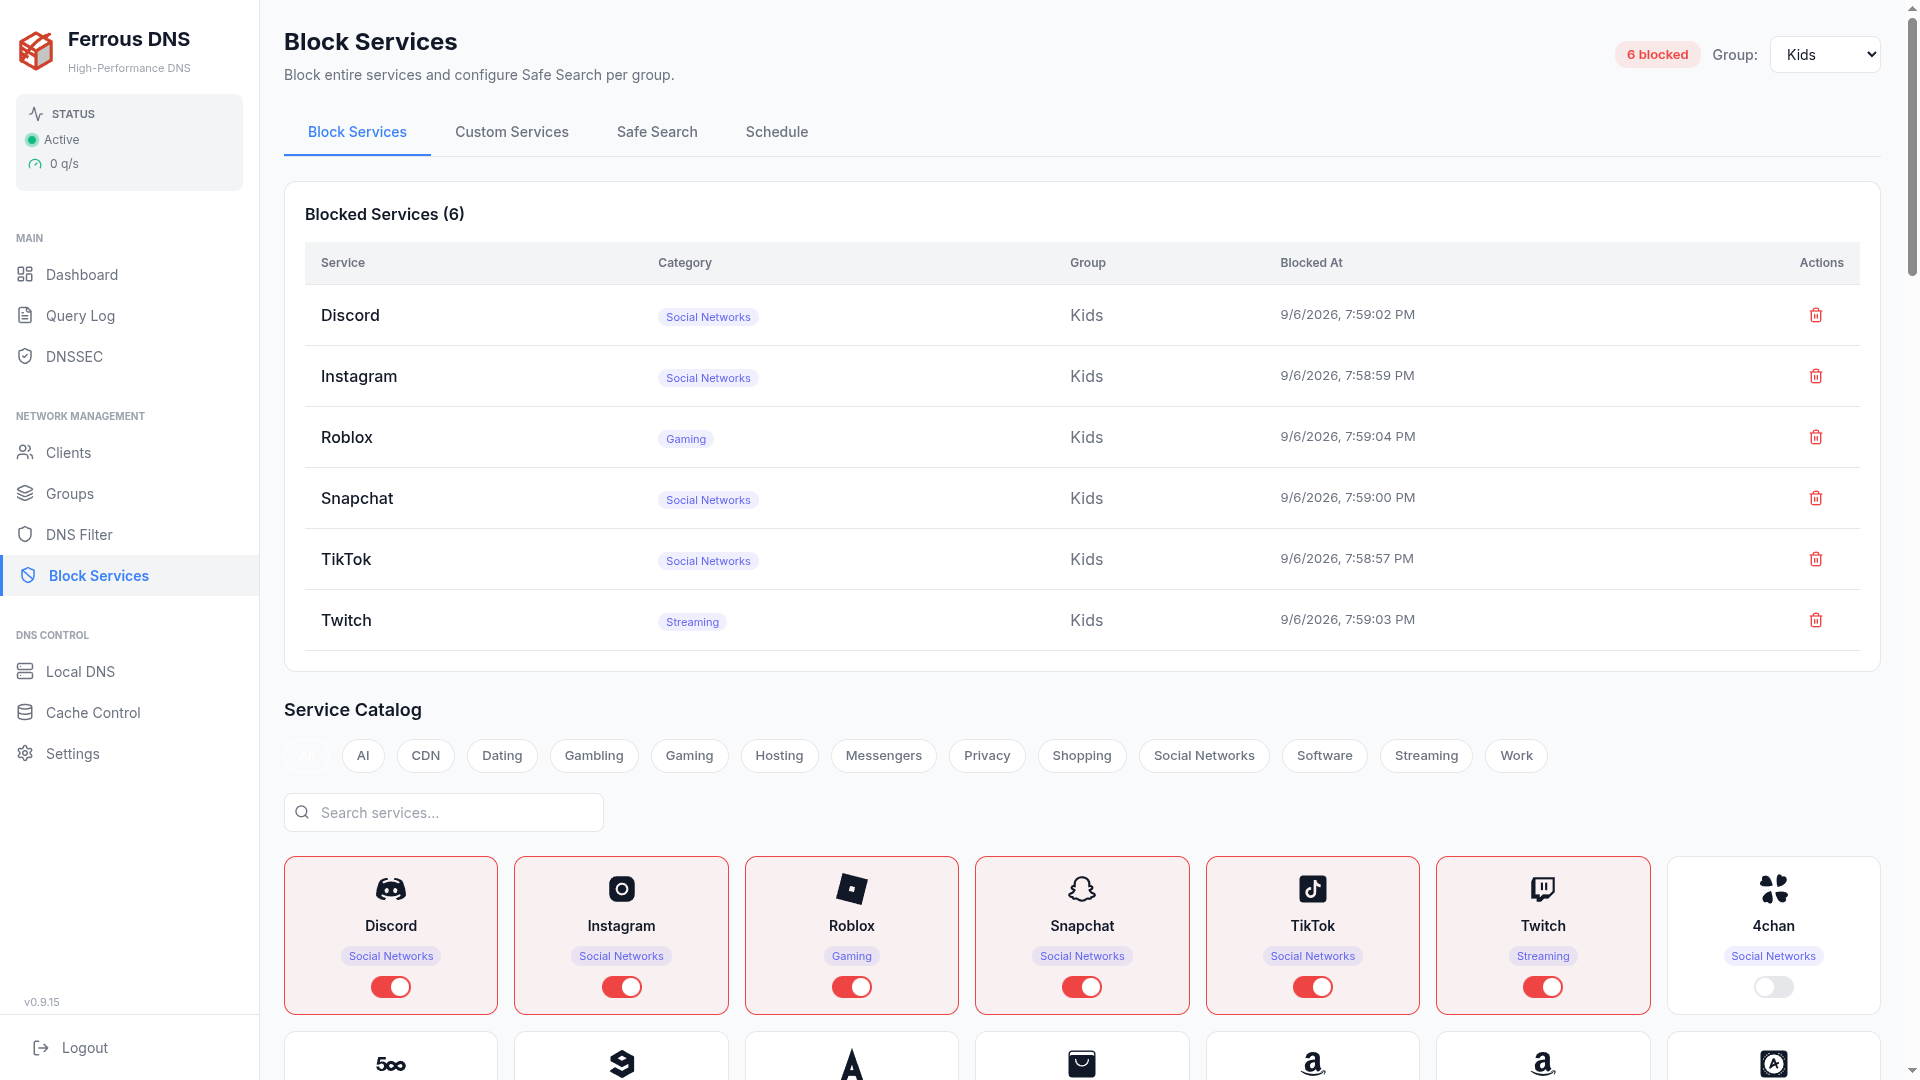The width and height of the screenshot is (1920, 1080).
Task: Click the Discord logo in catalog
Action: [x=391, y=888]
